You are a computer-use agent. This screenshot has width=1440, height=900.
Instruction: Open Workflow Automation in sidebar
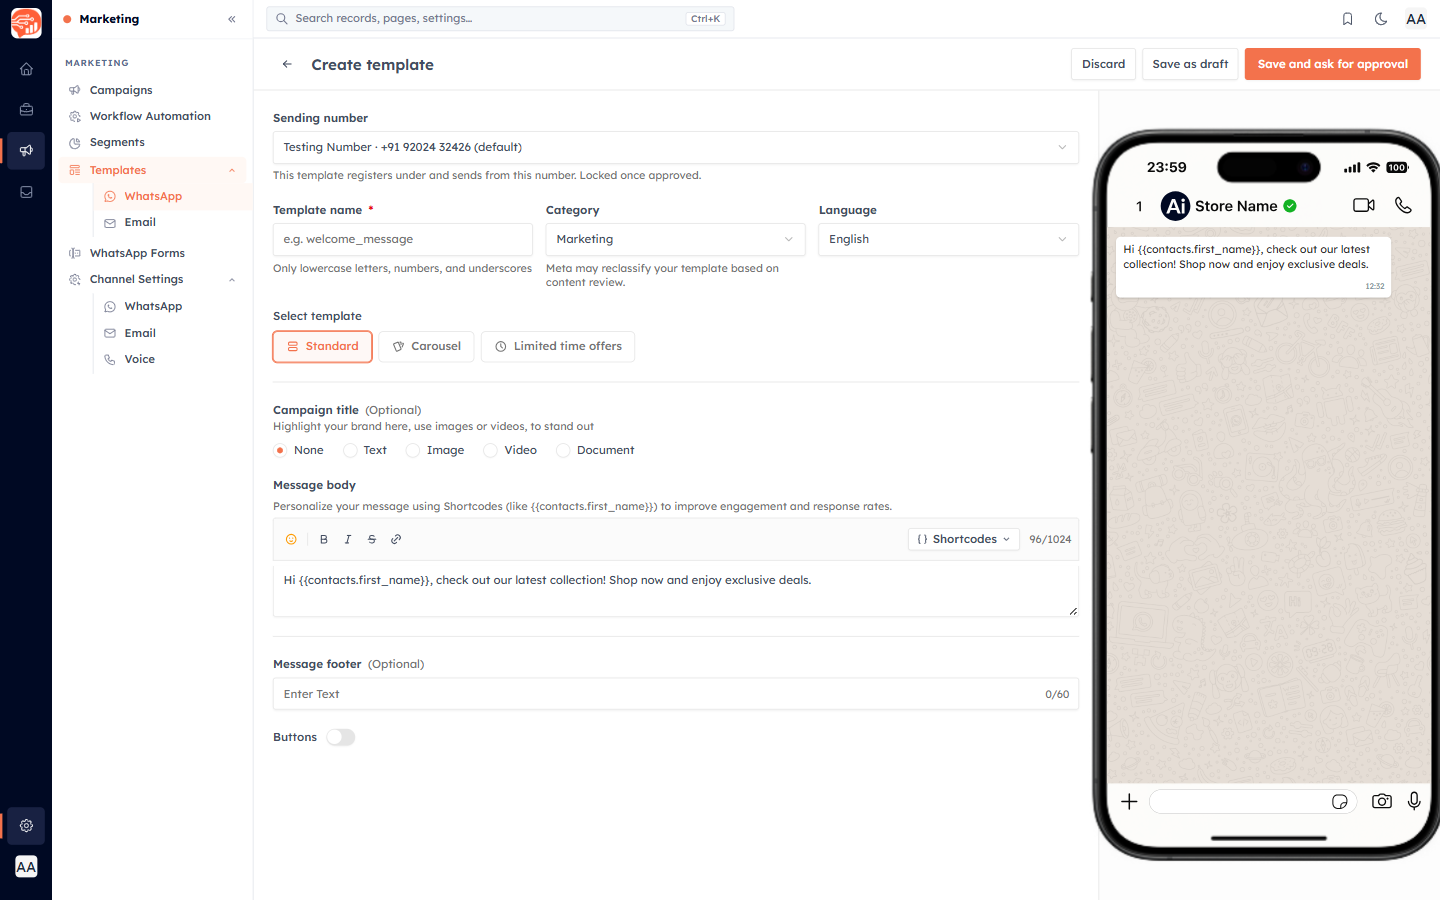[x=152, y=116]
